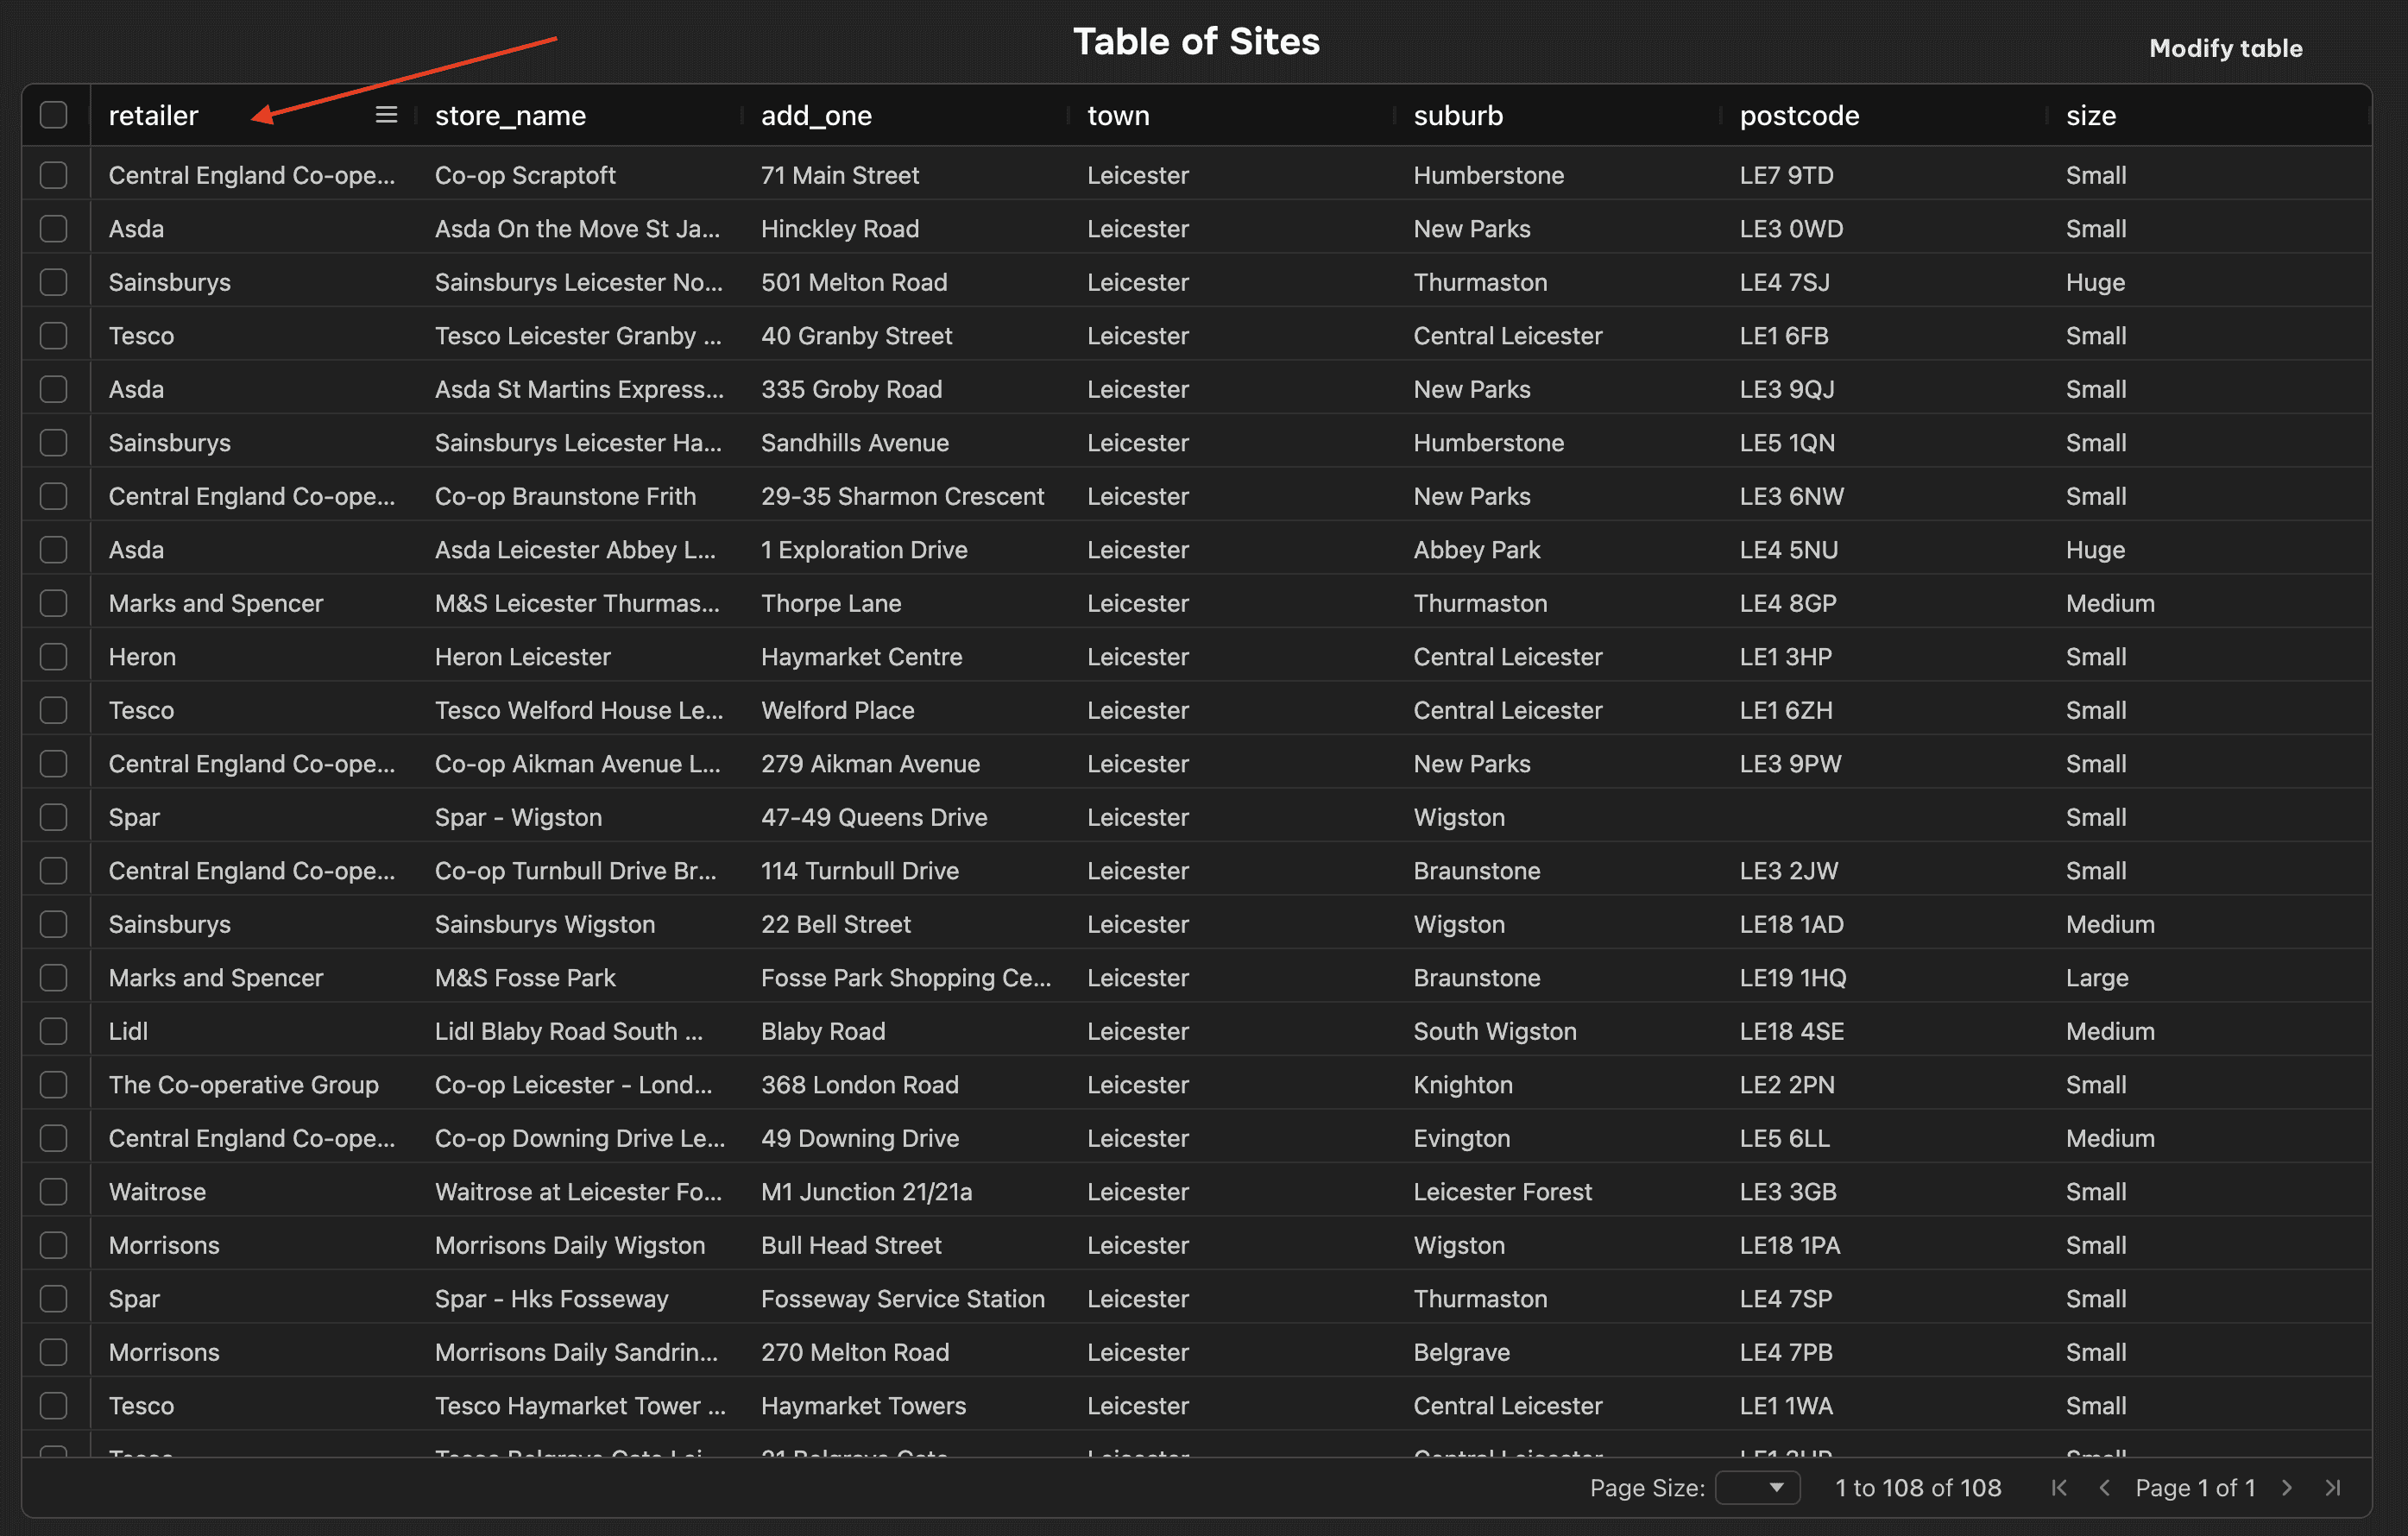Image resolution: width=2408 pixels, height=1536 pixels.
Task: Select the cell 'Hinckley Road'
Action: [x=839, y=228]
